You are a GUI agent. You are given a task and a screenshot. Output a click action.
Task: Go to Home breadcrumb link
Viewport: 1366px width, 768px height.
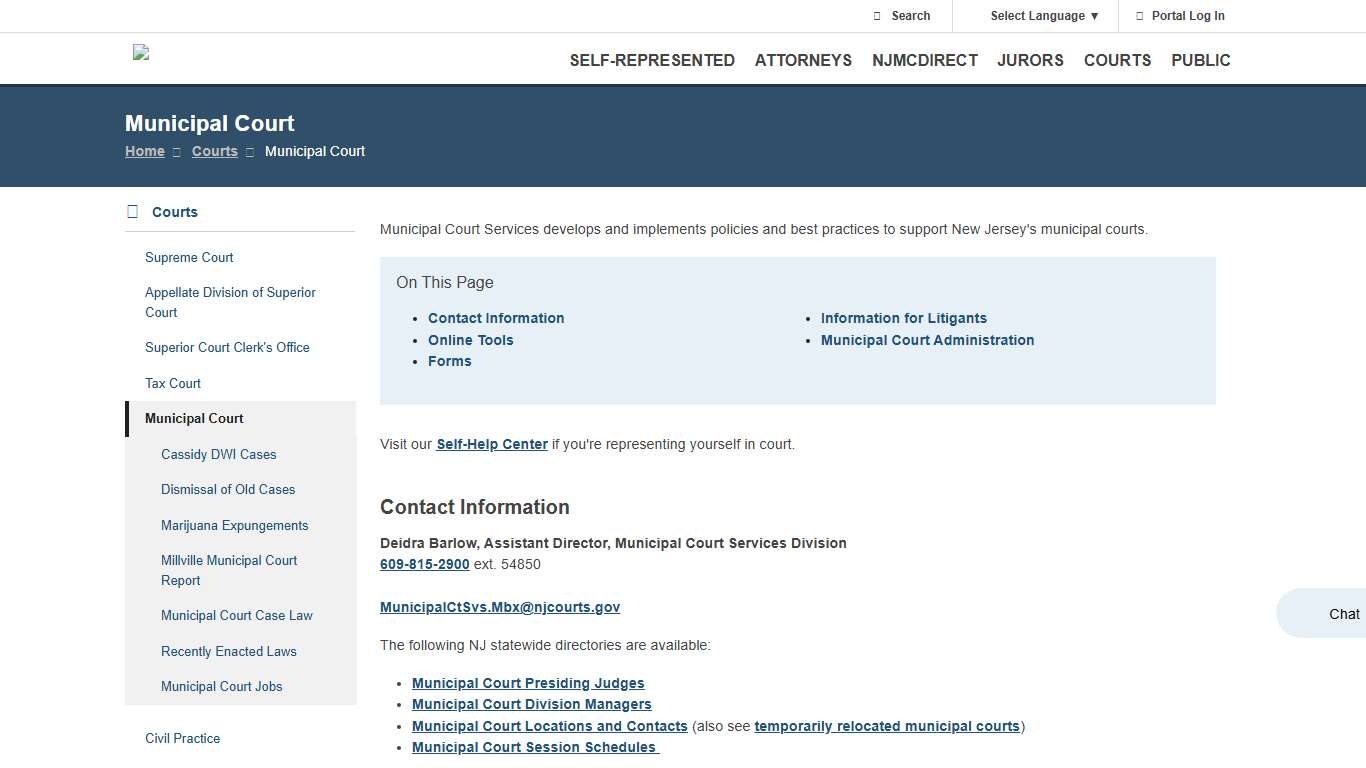145,151
